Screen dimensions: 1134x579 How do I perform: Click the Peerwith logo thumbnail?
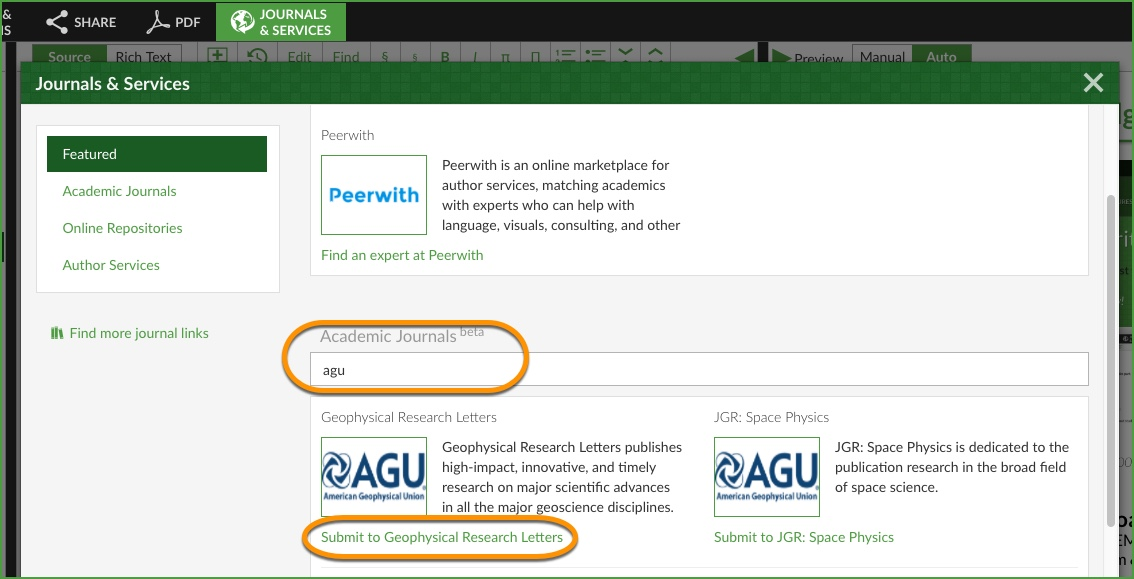coord(374,194)
